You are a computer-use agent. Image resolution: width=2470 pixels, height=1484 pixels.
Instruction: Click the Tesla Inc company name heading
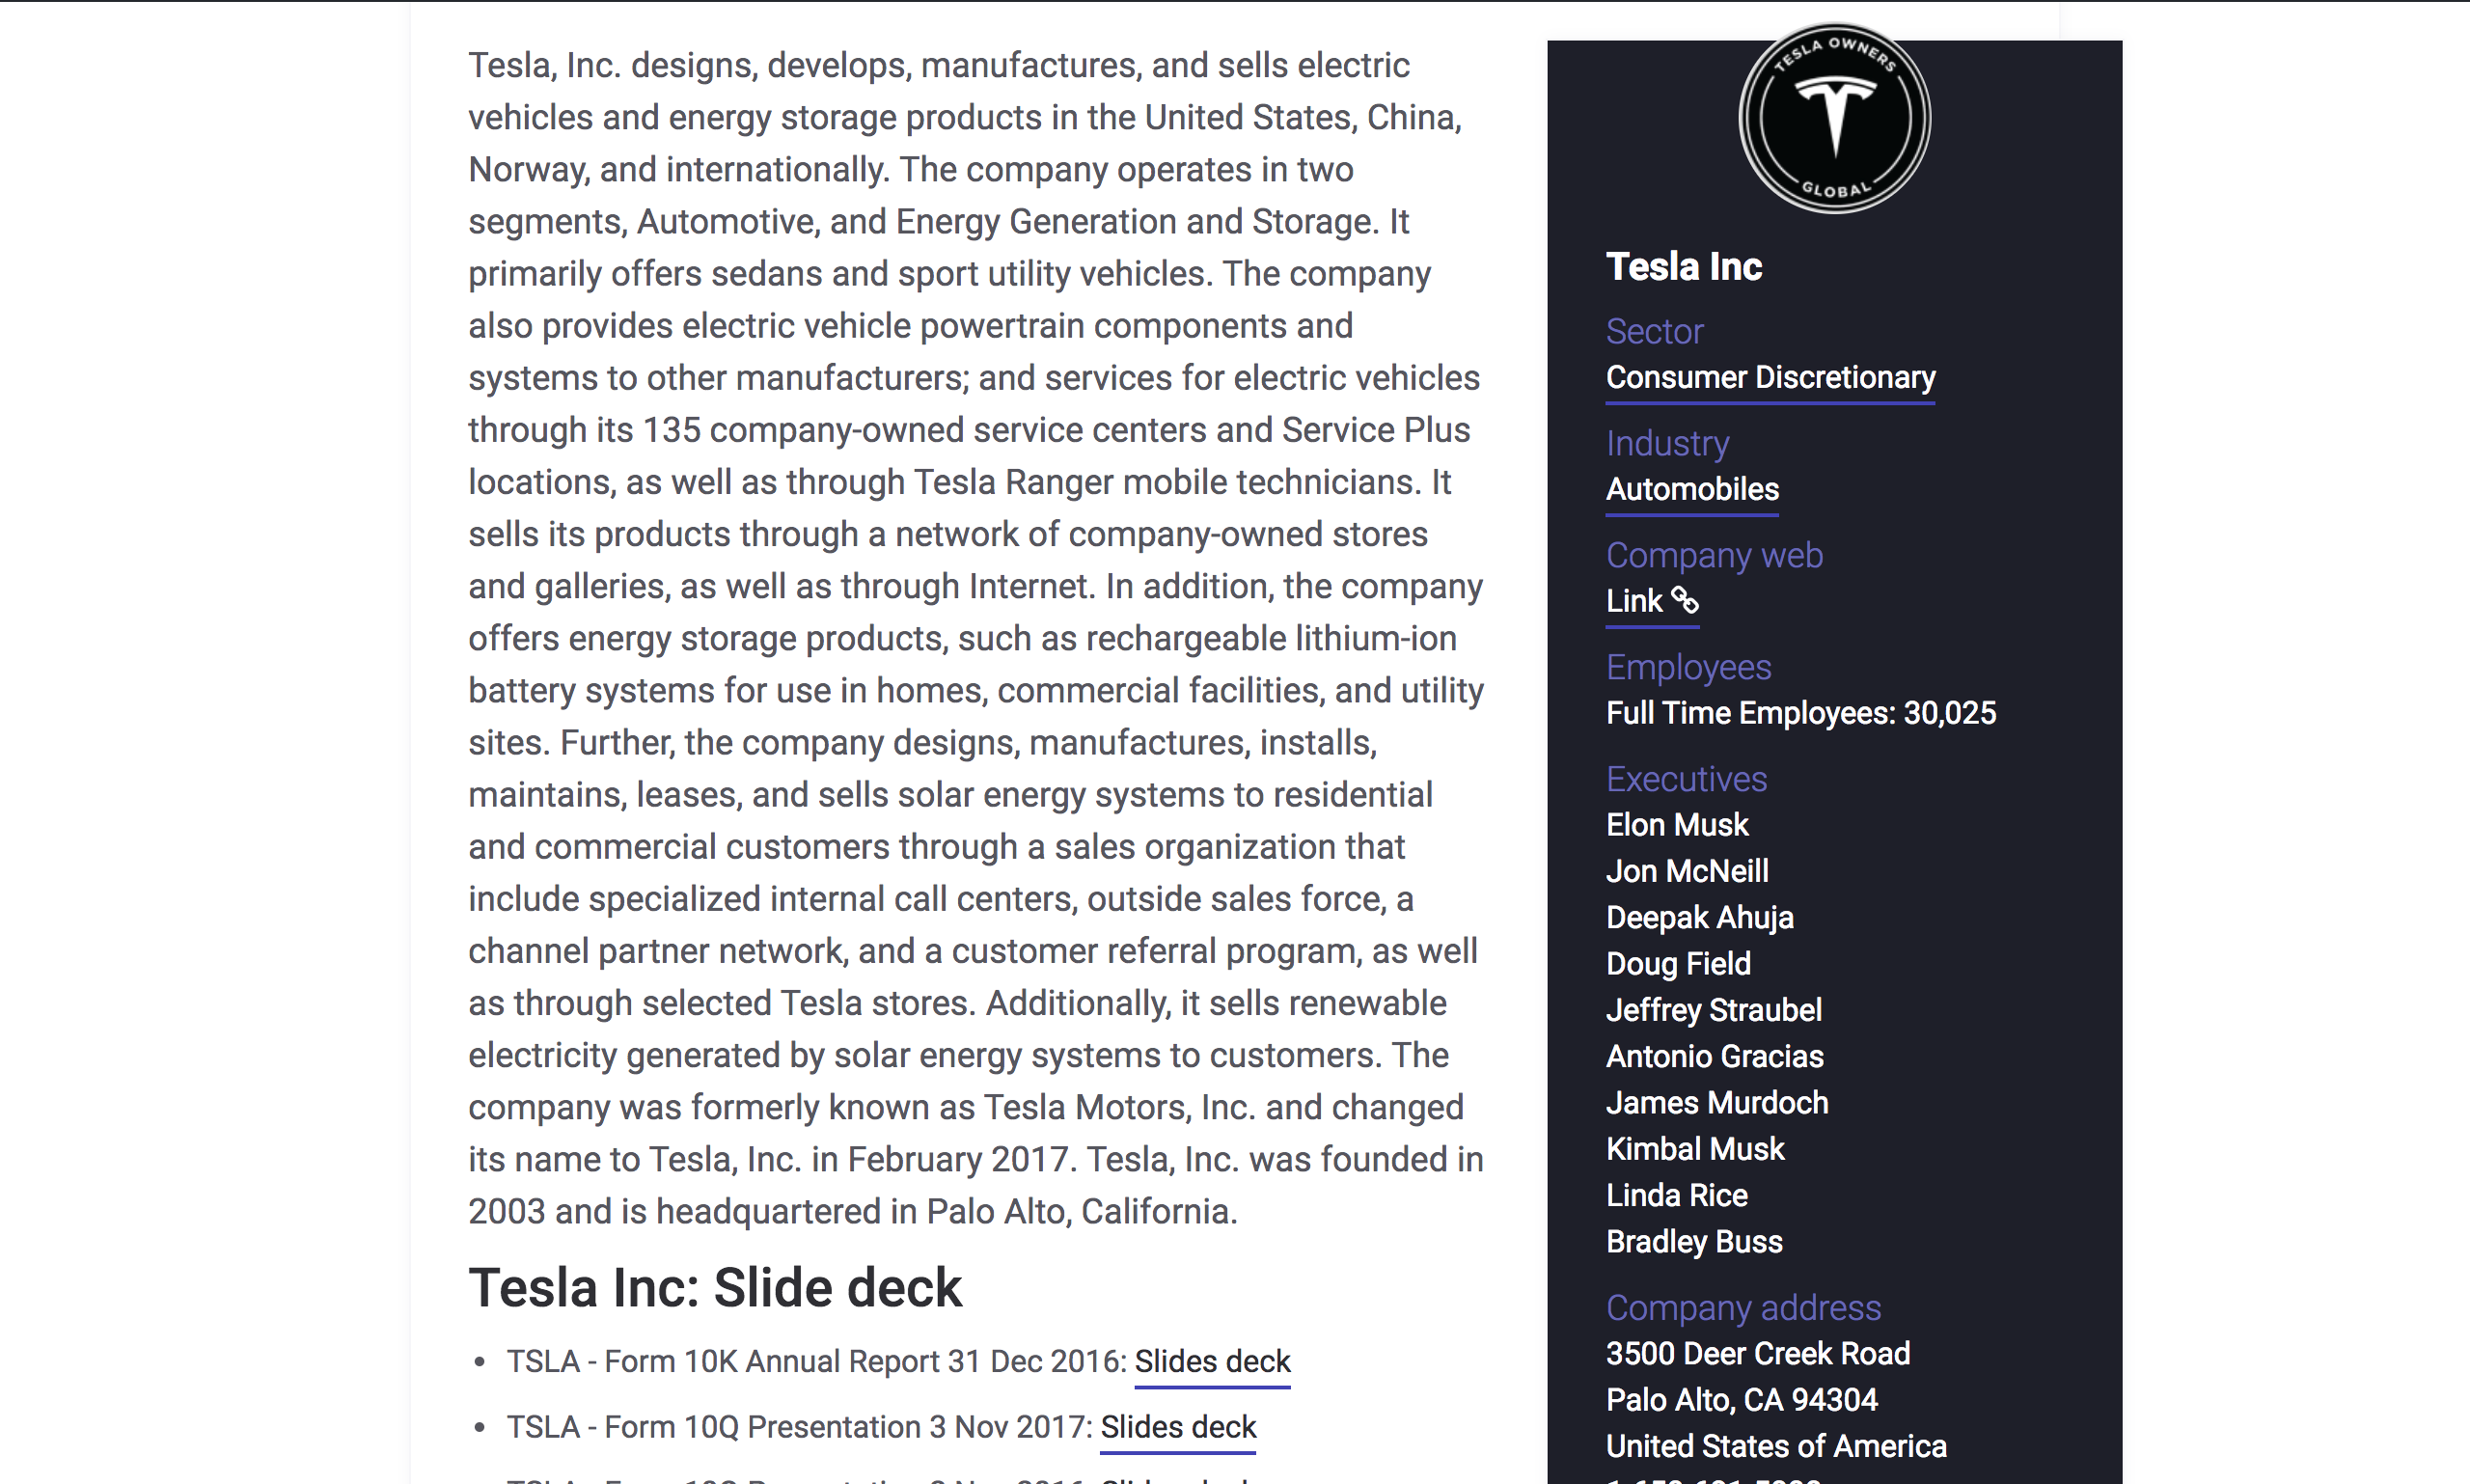click(x=1683, y=266)
